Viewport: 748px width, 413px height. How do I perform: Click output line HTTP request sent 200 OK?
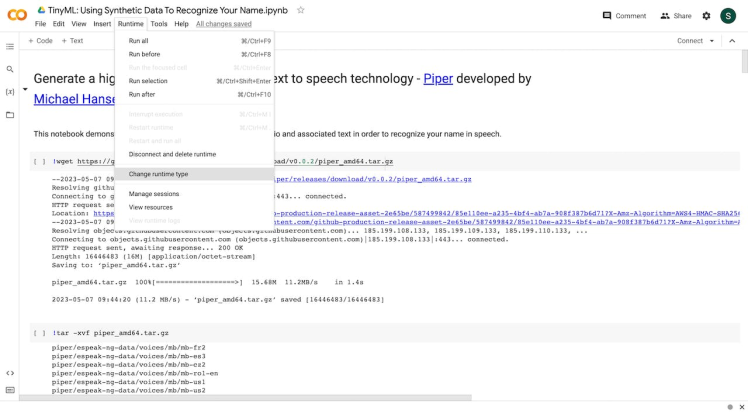point(147,248)
